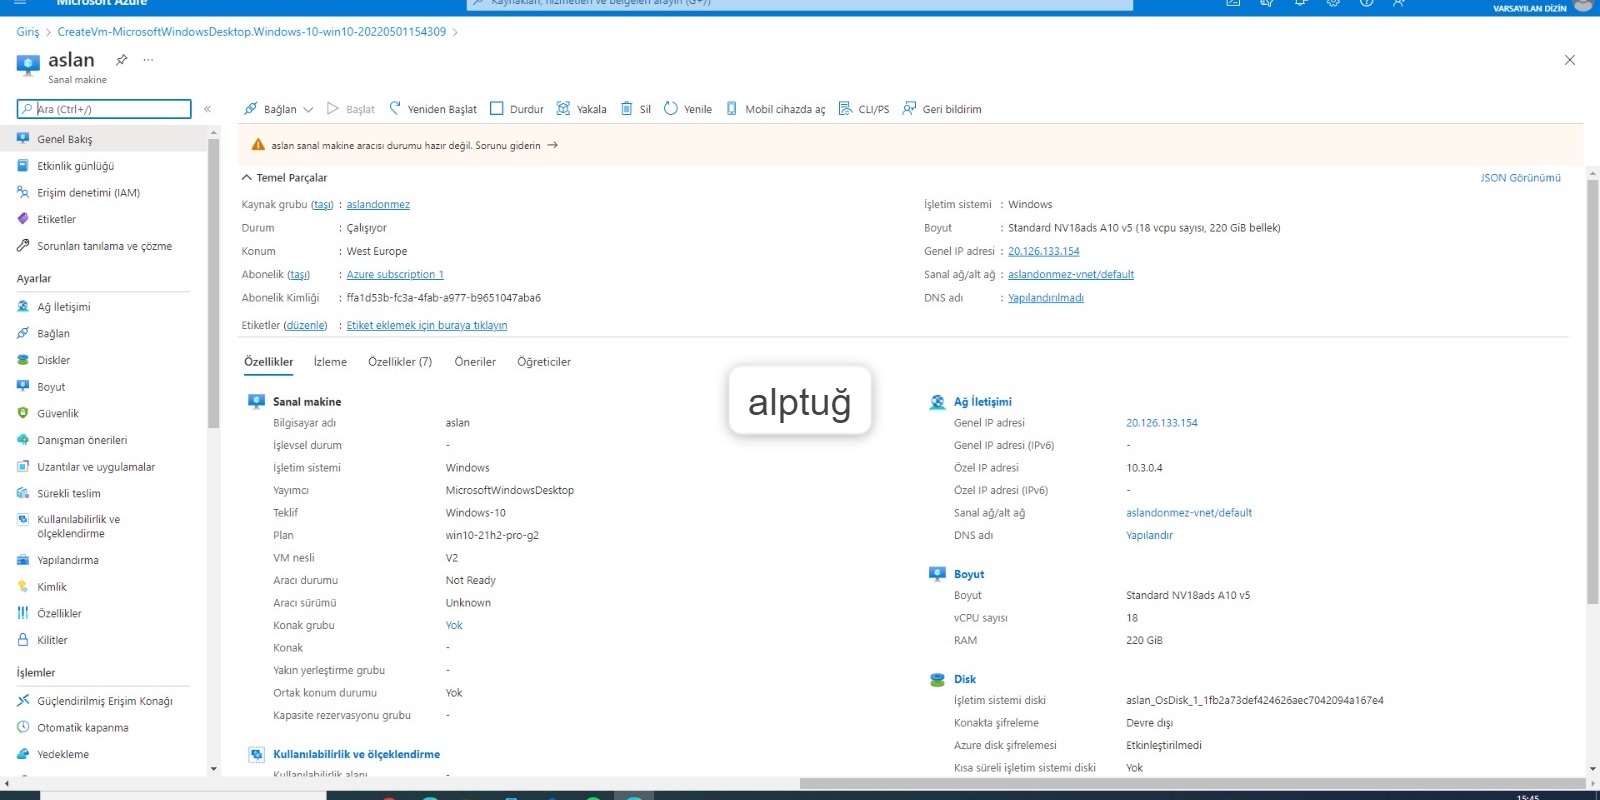Select the first Özellikler tab
Image resolution: width=1600 pixels, height=800 pixels.
click(269, 362)
